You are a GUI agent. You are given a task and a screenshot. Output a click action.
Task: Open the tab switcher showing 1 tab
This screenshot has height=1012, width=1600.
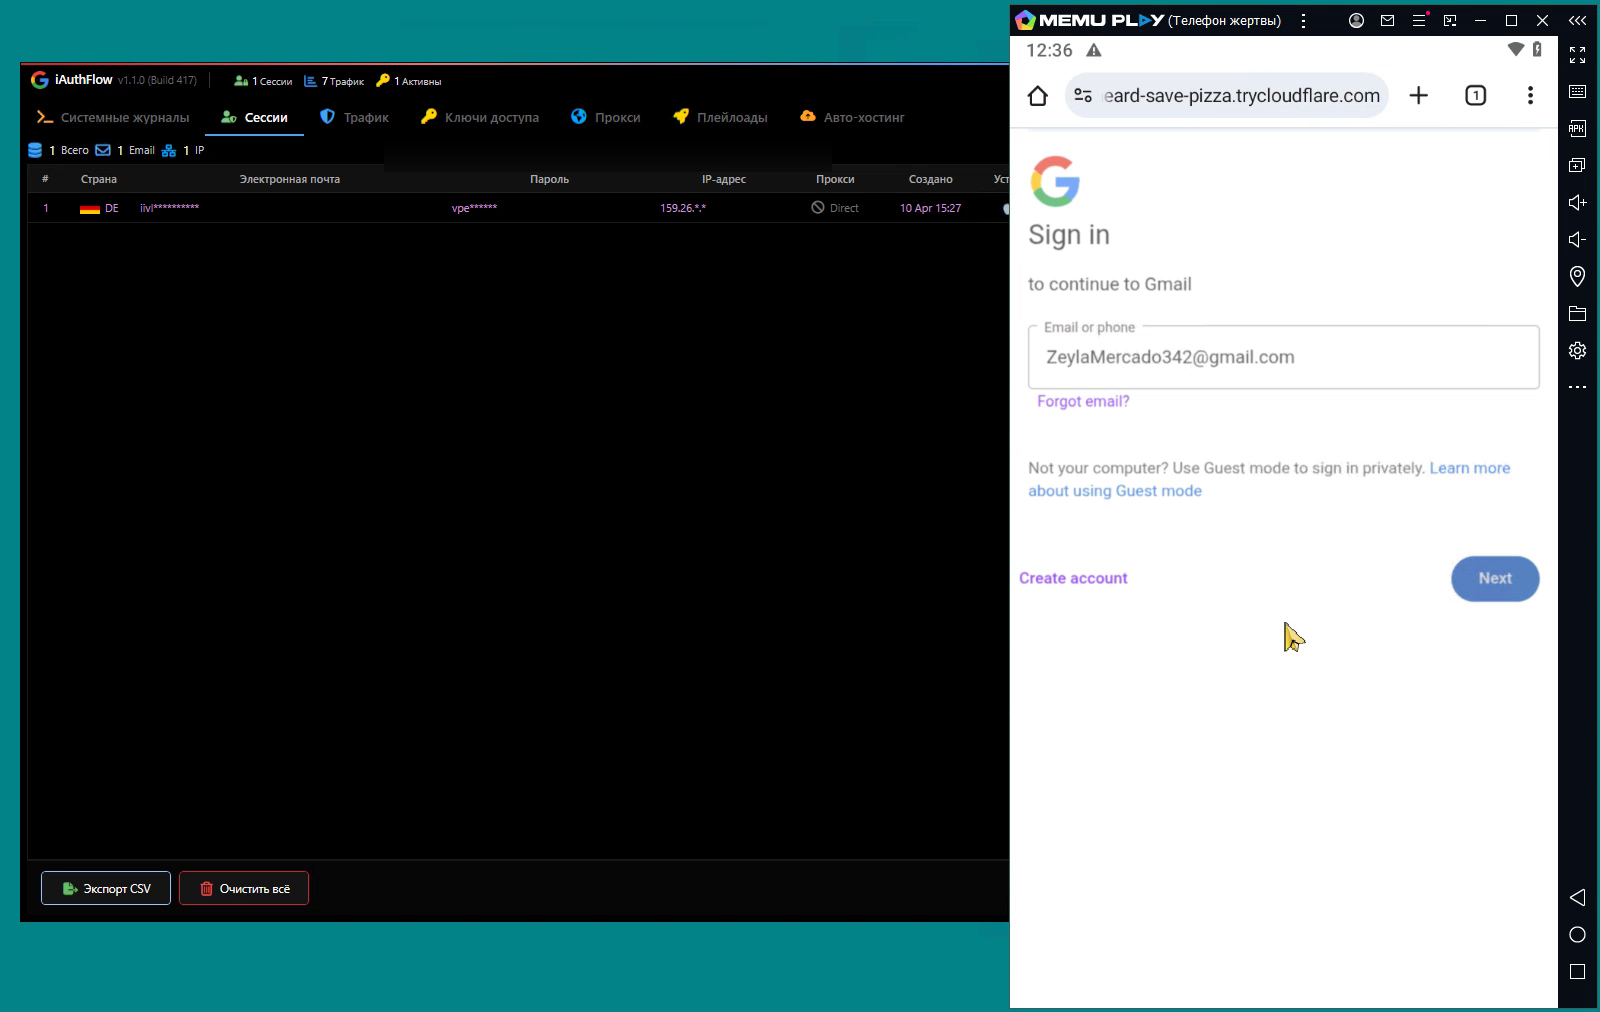(1475, 96)
